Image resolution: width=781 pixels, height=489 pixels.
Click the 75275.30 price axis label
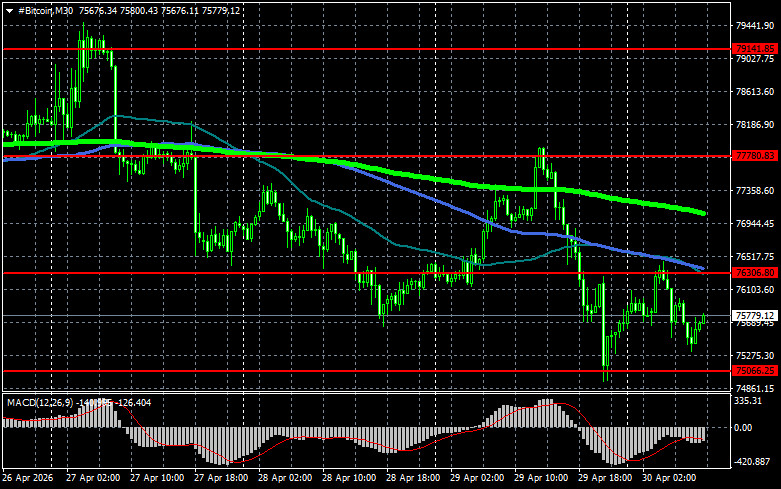[755, 356]
